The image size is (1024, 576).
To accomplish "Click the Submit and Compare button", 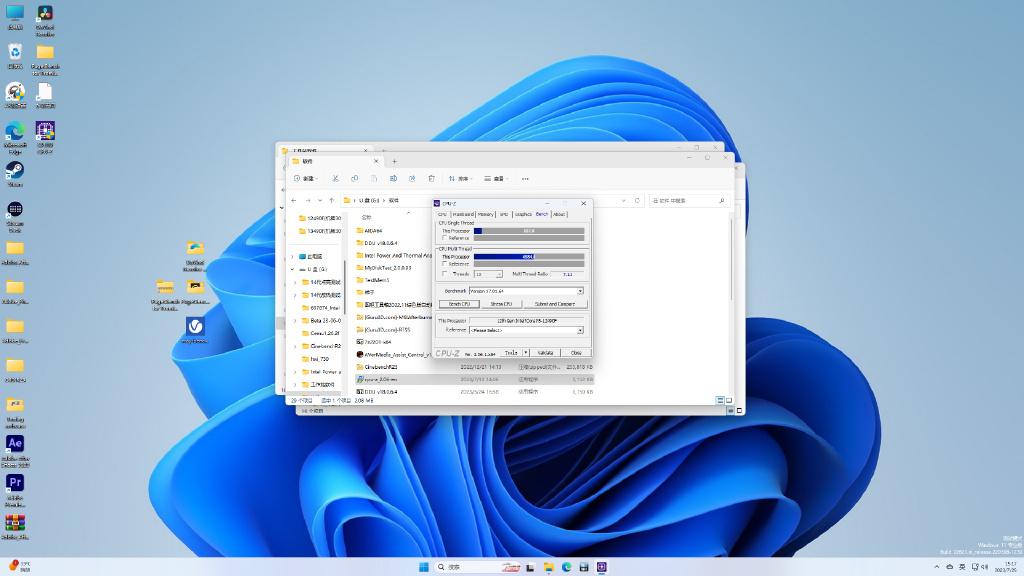I will coord(554,303).
